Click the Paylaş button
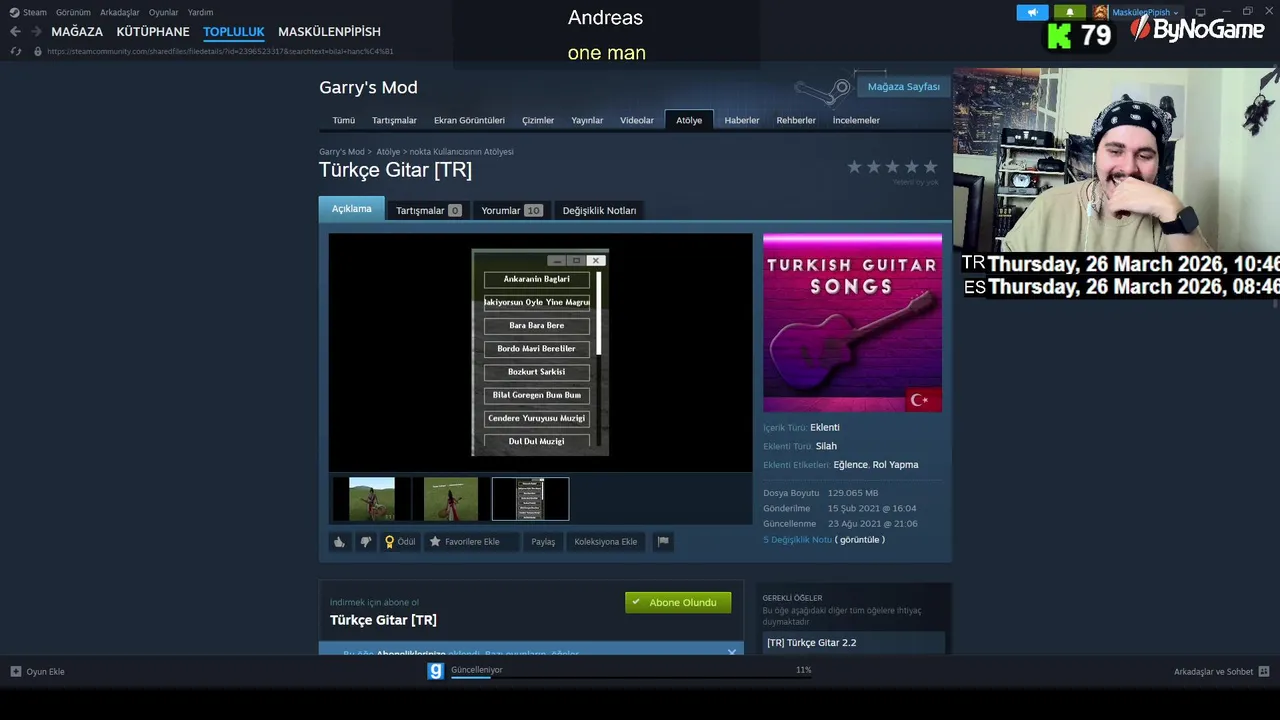Screen dimensions: 1280x720 click(x=543, y=542)
